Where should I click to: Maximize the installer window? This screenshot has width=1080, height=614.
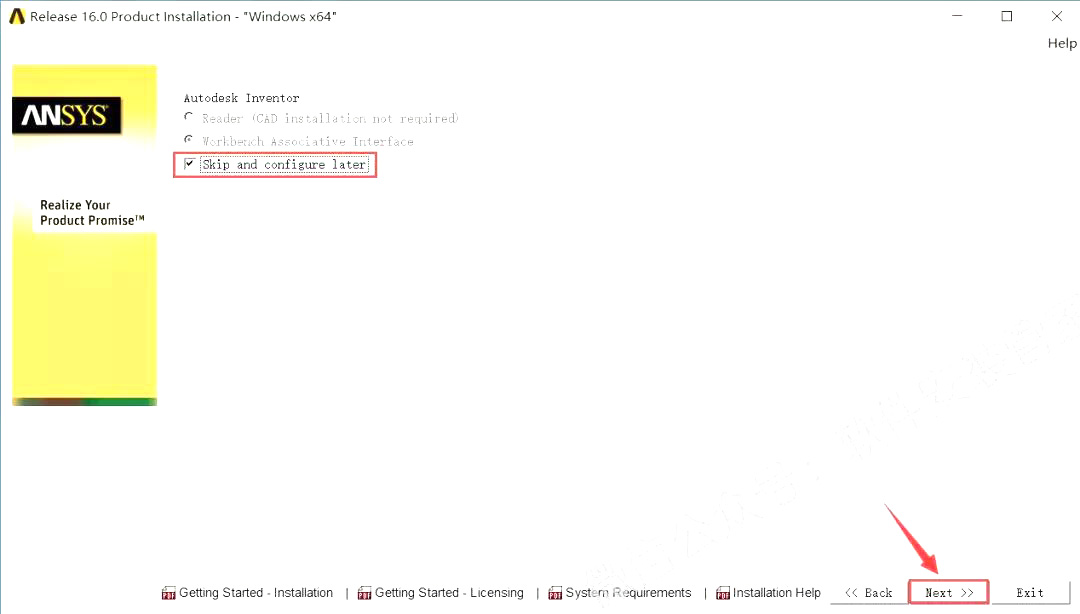(1006, 16)
